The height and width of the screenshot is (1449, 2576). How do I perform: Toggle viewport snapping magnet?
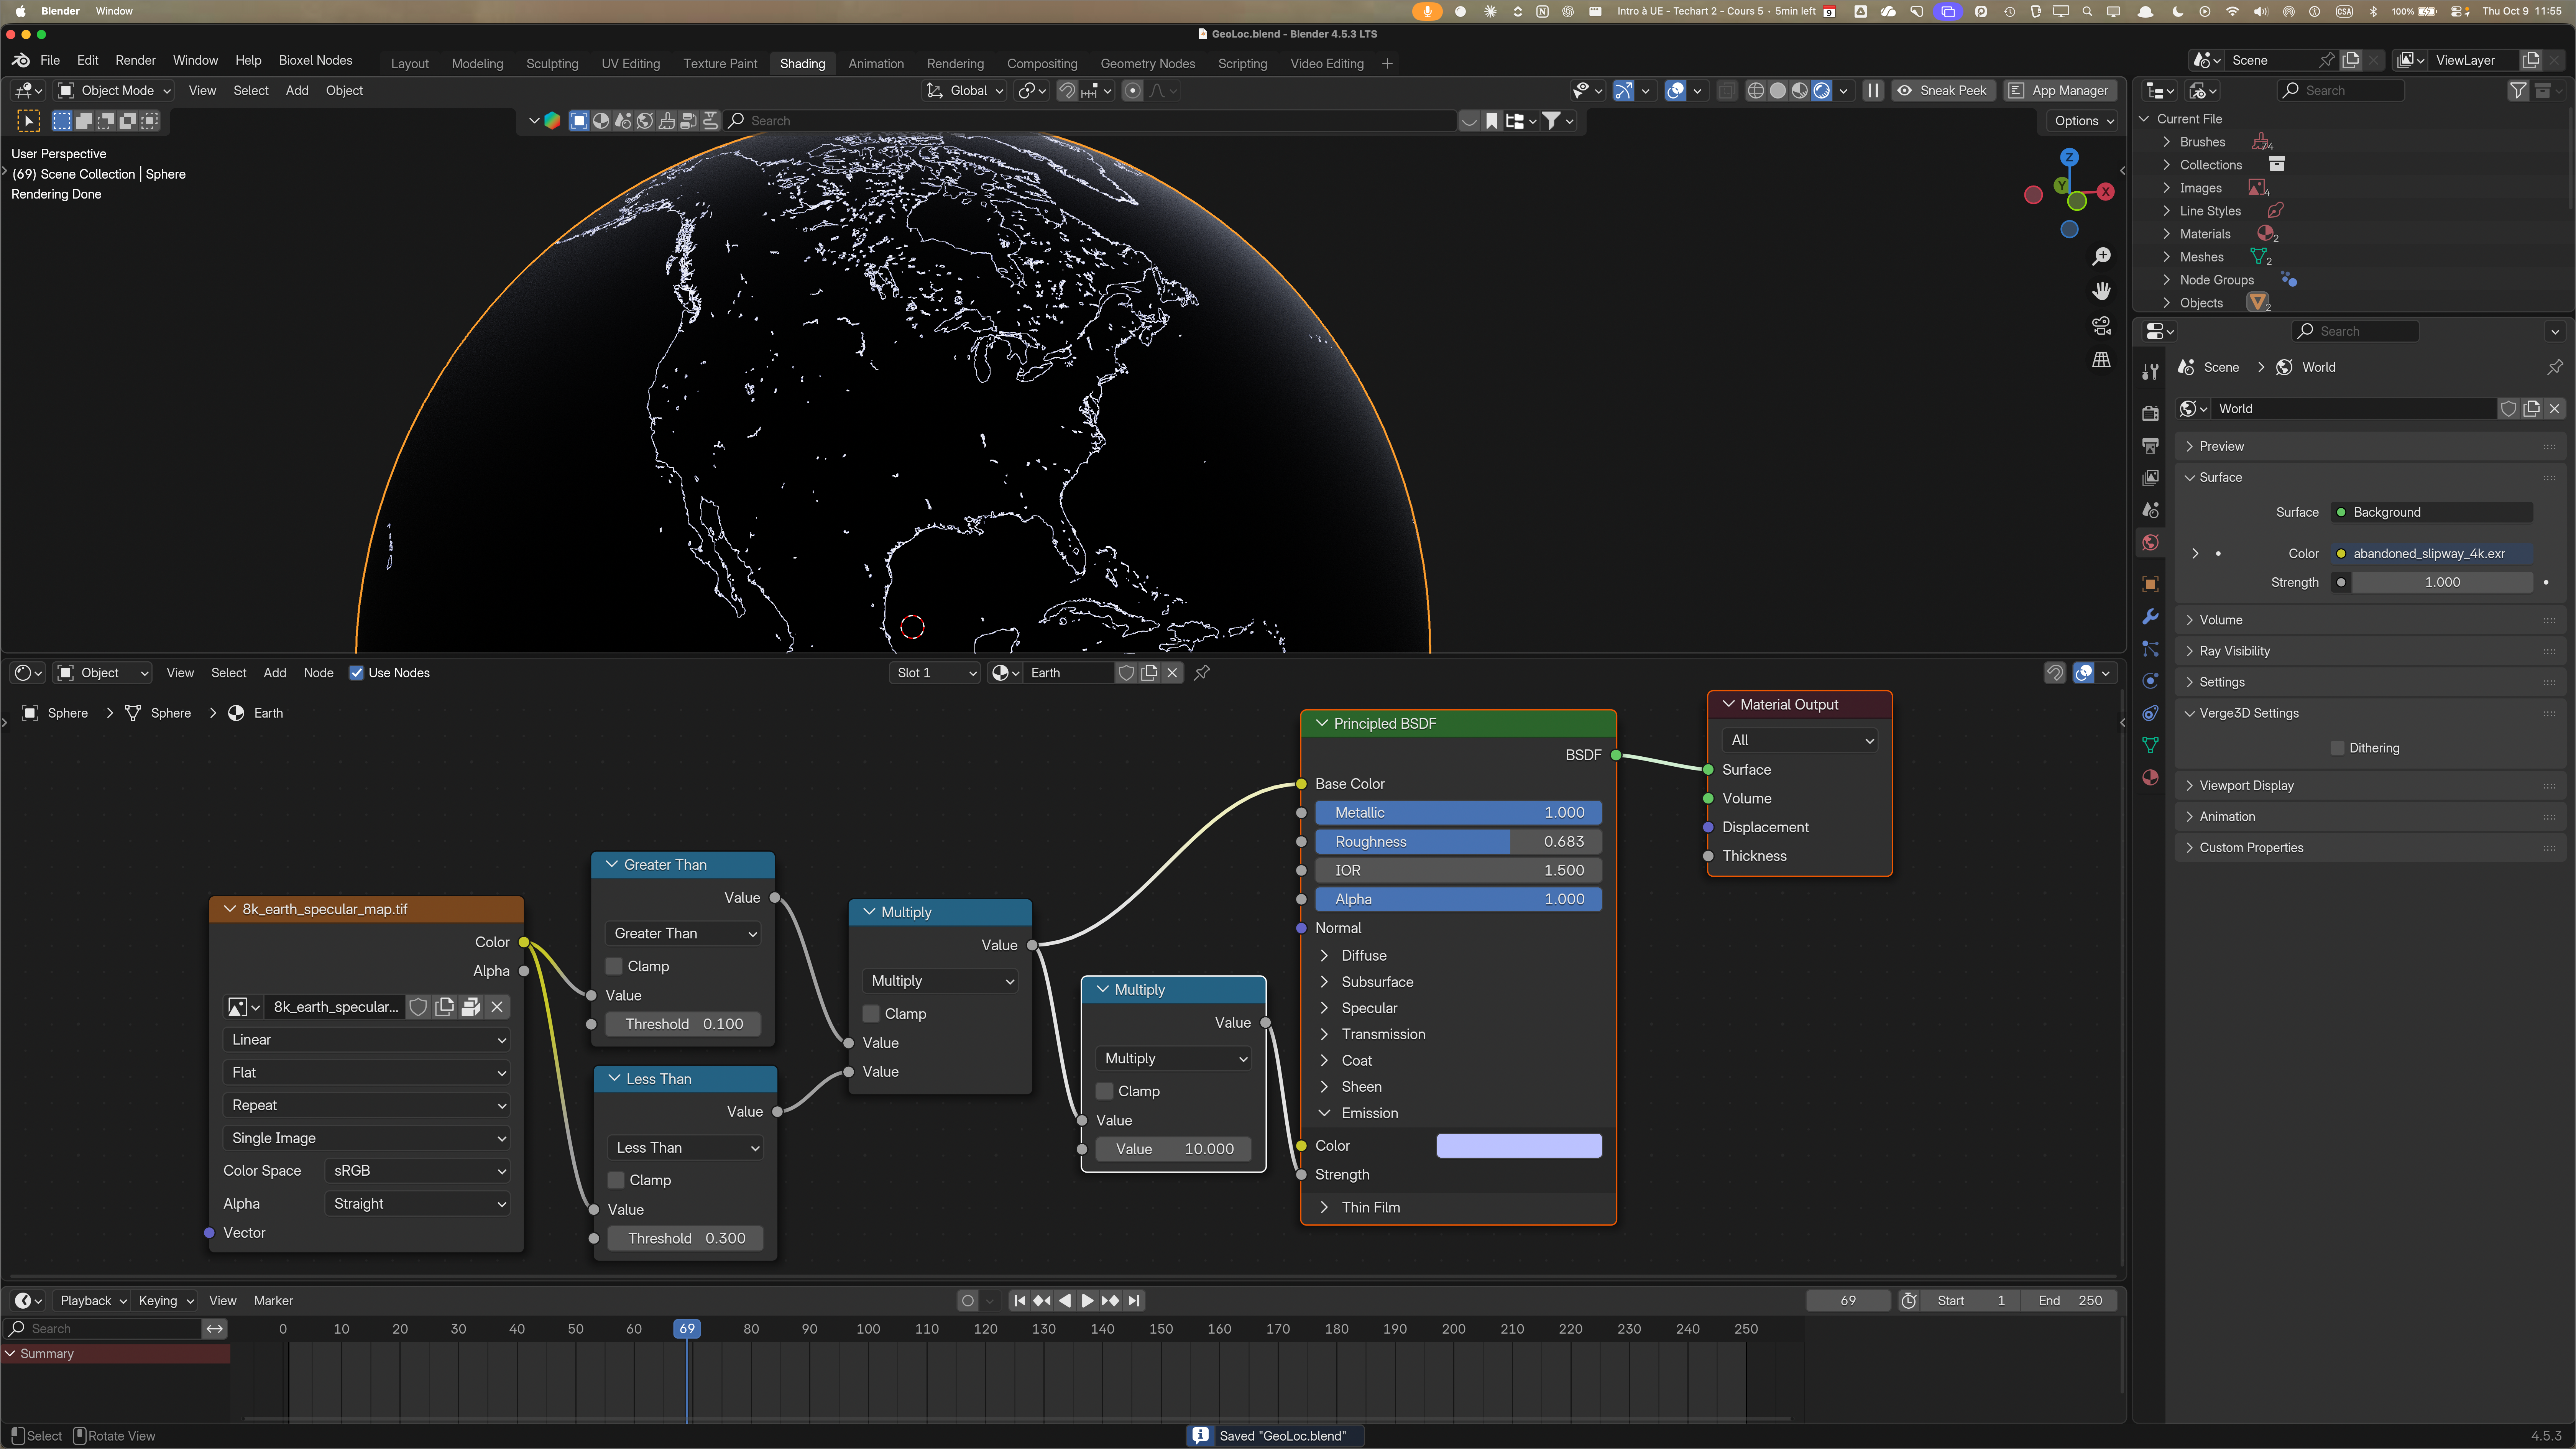pyautogui.click(x=1067, y=91)
